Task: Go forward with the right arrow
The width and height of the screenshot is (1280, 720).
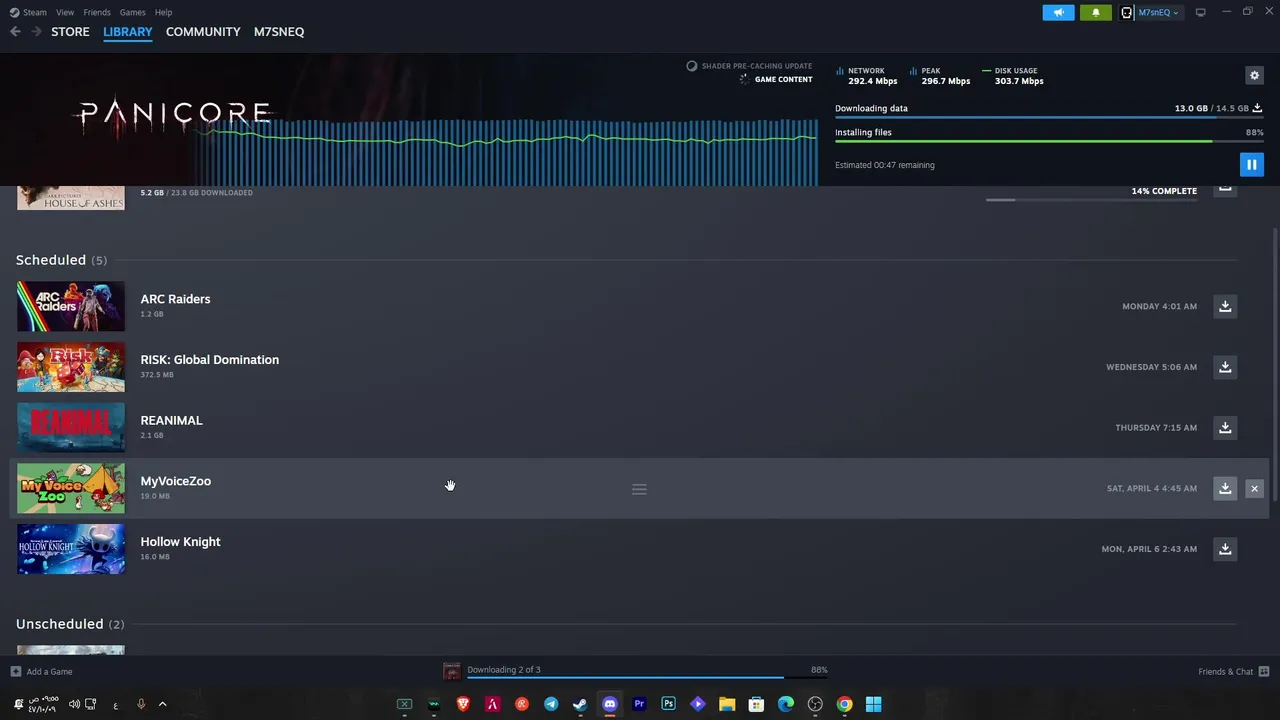Action: click(x=36, y=32)
